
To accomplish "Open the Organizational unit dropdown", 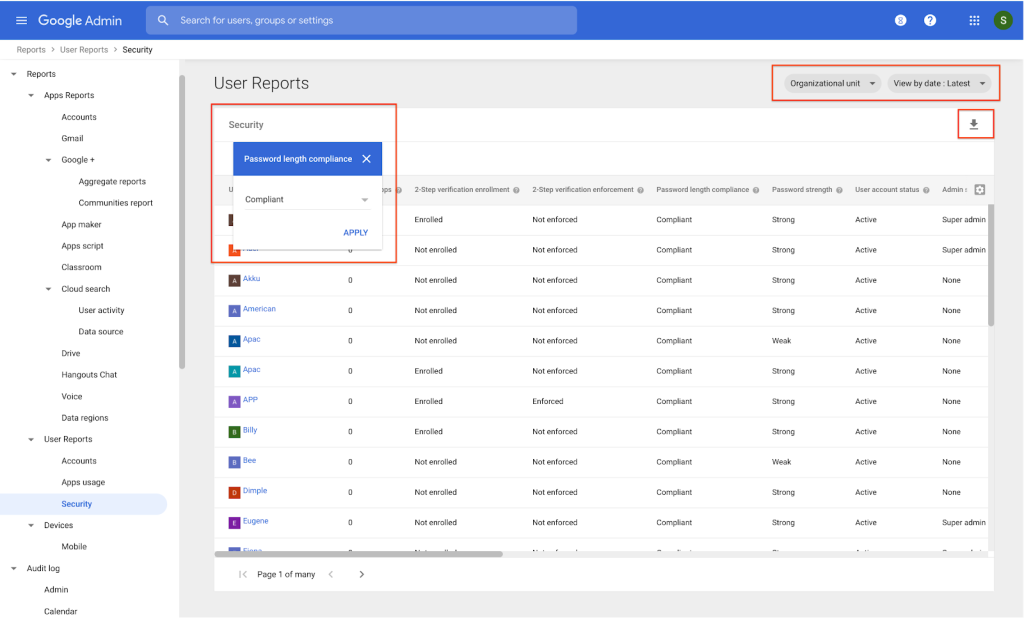I will coord(832,84).
